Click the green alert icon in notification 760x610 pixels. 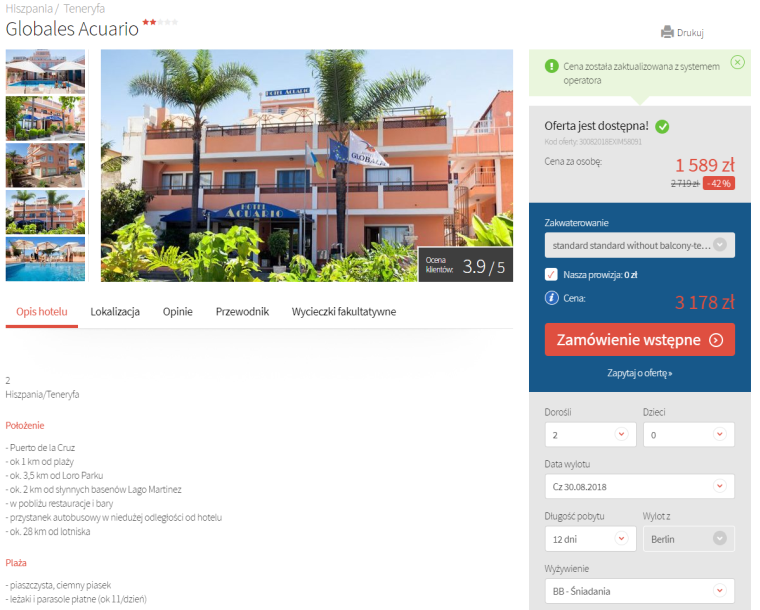tap(552, 66)
